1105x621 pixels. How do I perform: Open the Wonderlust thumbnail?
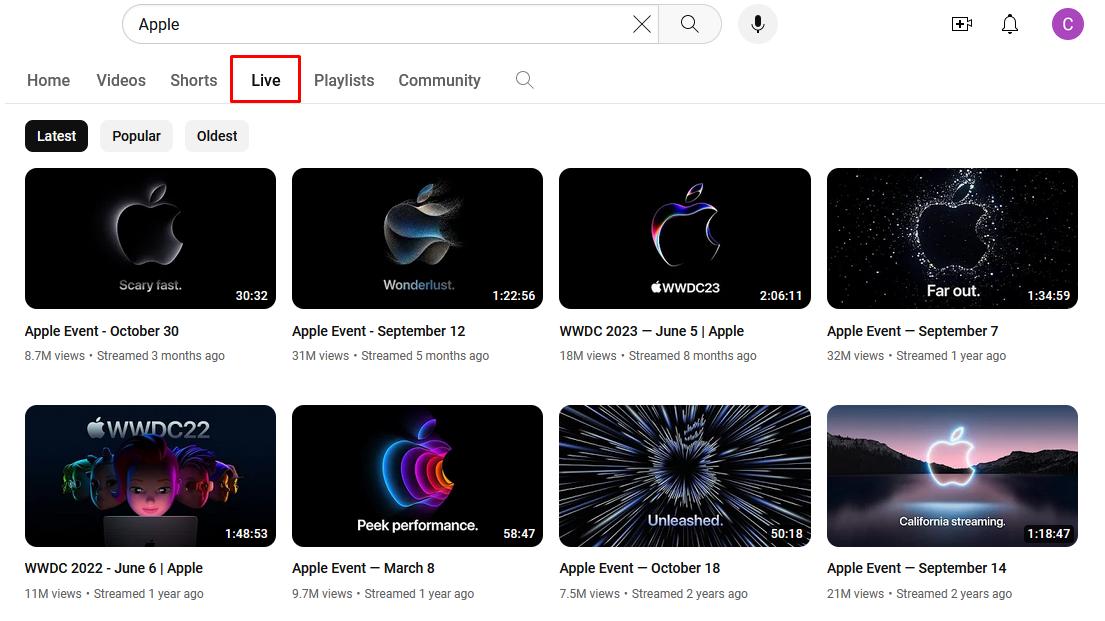[x=417, y=238]
